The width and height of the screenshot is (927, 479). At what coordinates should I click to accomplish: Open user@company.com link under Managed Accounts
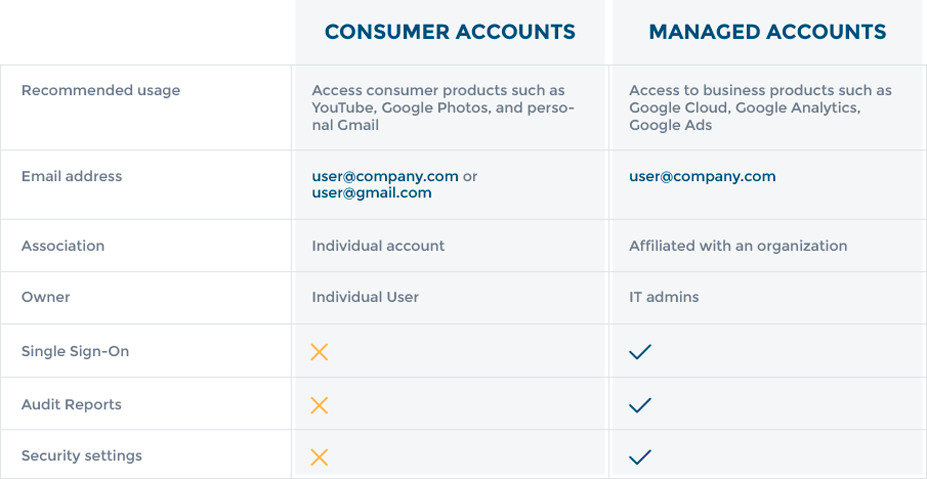pyautogui.click(x=702, y=176)
